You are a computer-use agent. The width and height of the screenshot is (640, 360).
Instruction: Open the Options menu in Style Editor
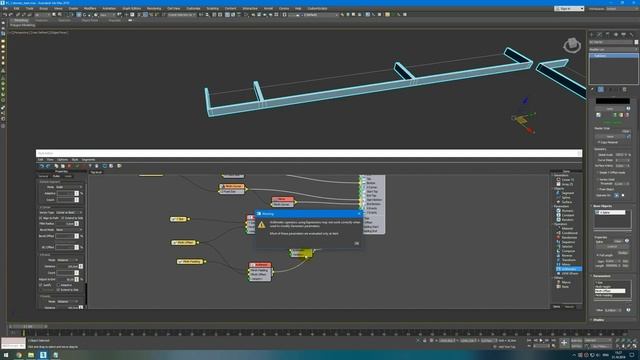coord(62,160)
